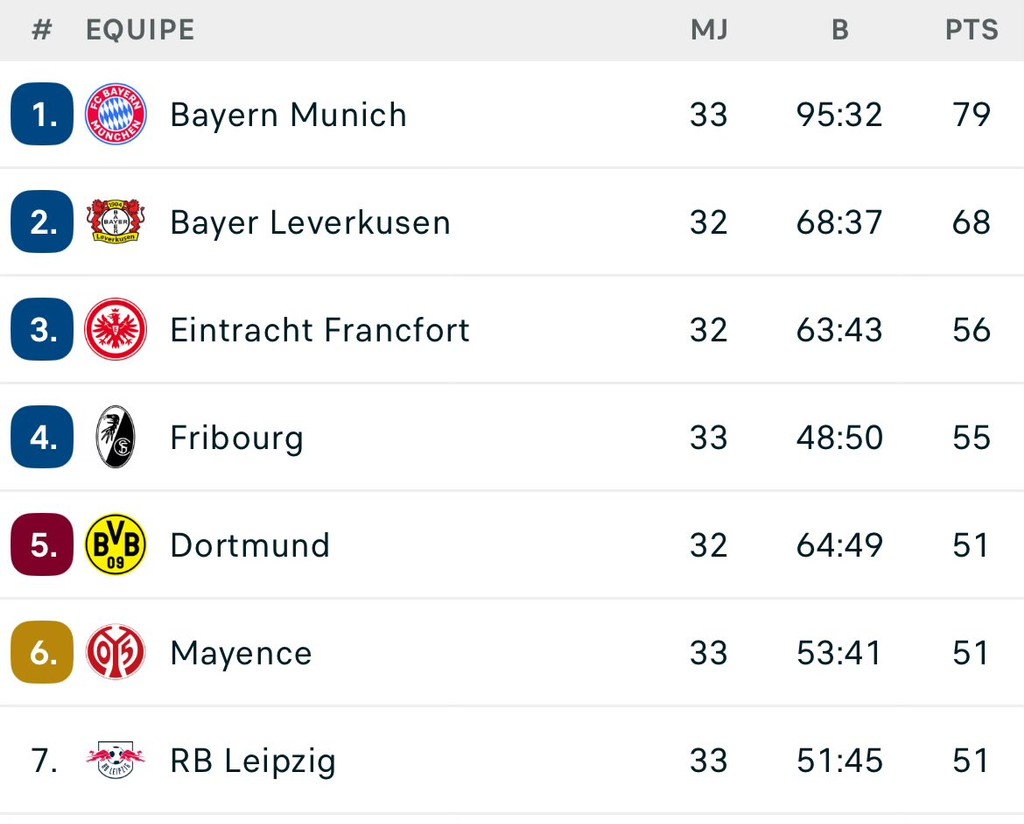Sort by the MJ column header
The image size is (1024, 824).
pyautogui.click(x=709, y=30)
